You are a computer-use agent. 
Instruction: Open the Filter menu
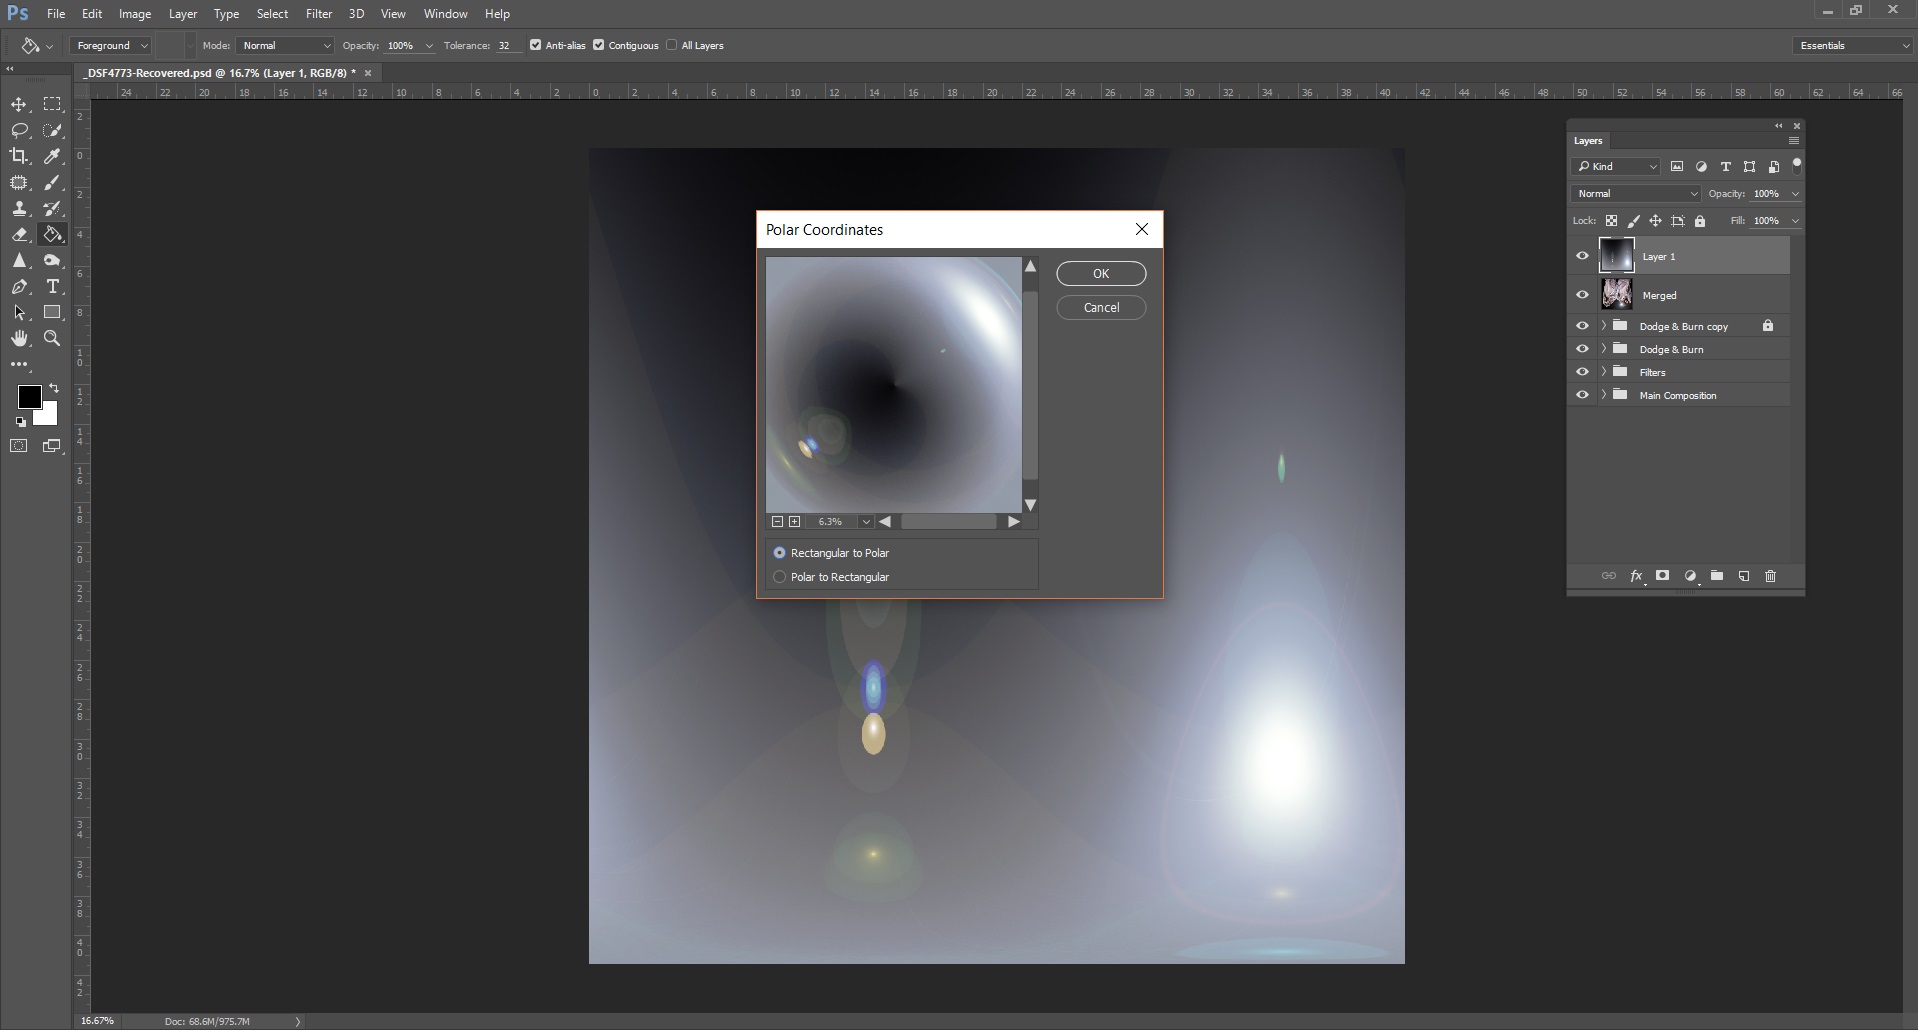[x=318, y=13]
